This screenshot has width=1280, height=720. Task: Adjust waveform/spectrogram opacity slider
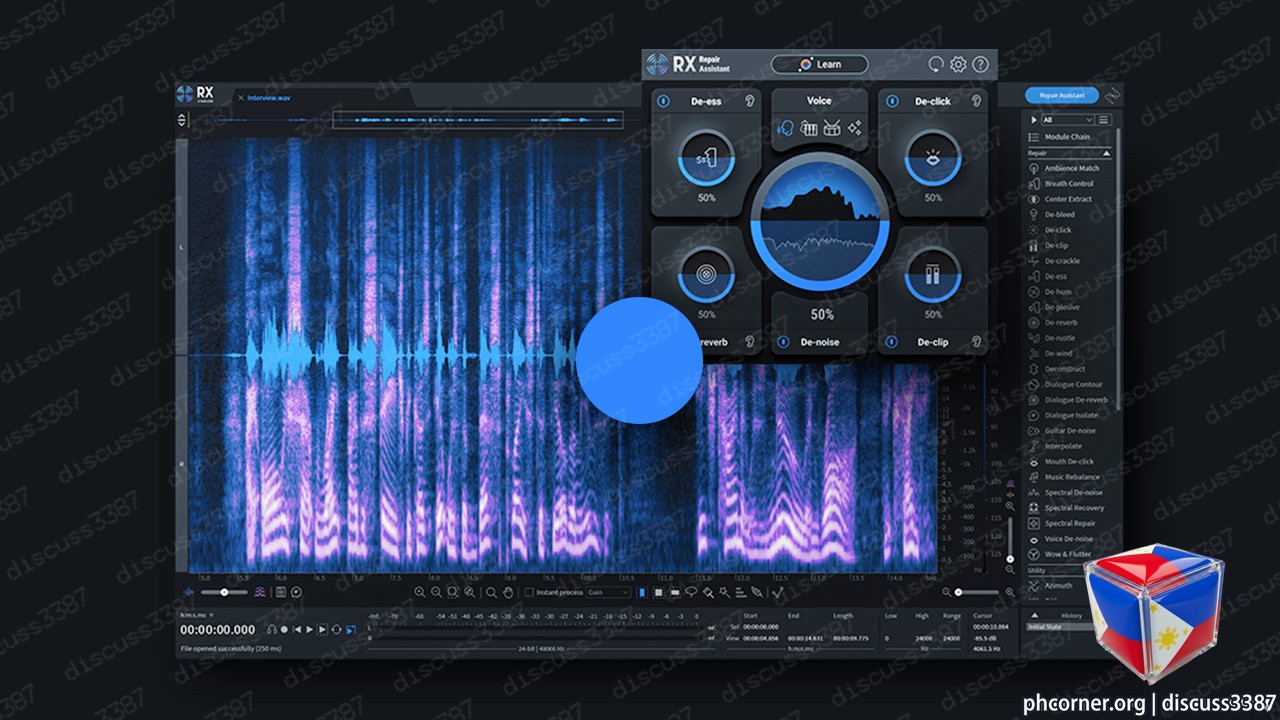[x=224, y=592]
